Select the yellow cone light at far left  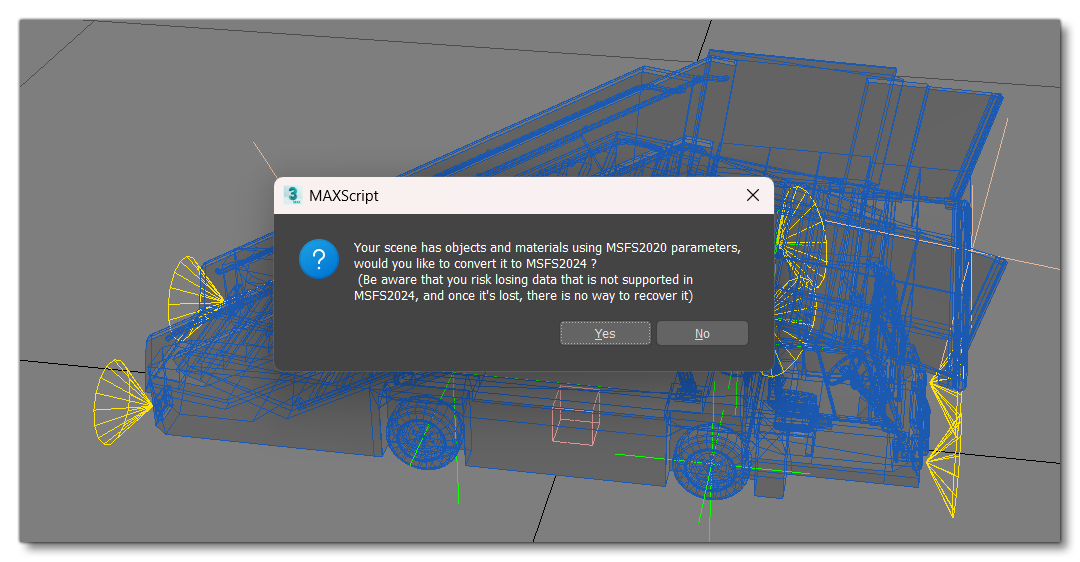[122, 402]
